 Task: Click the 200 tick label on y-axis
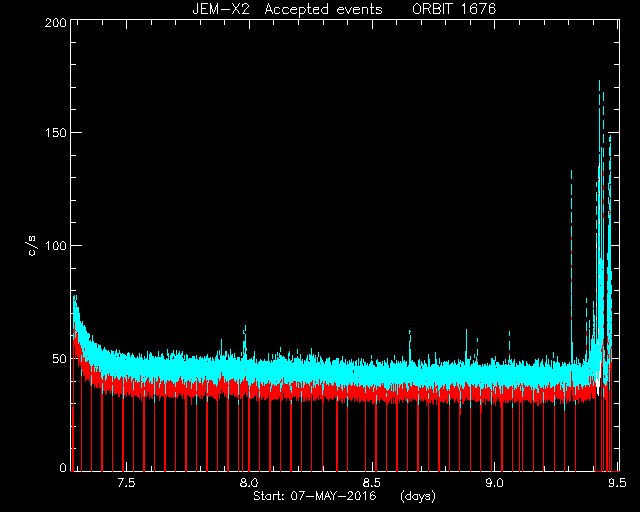(56, 23)
